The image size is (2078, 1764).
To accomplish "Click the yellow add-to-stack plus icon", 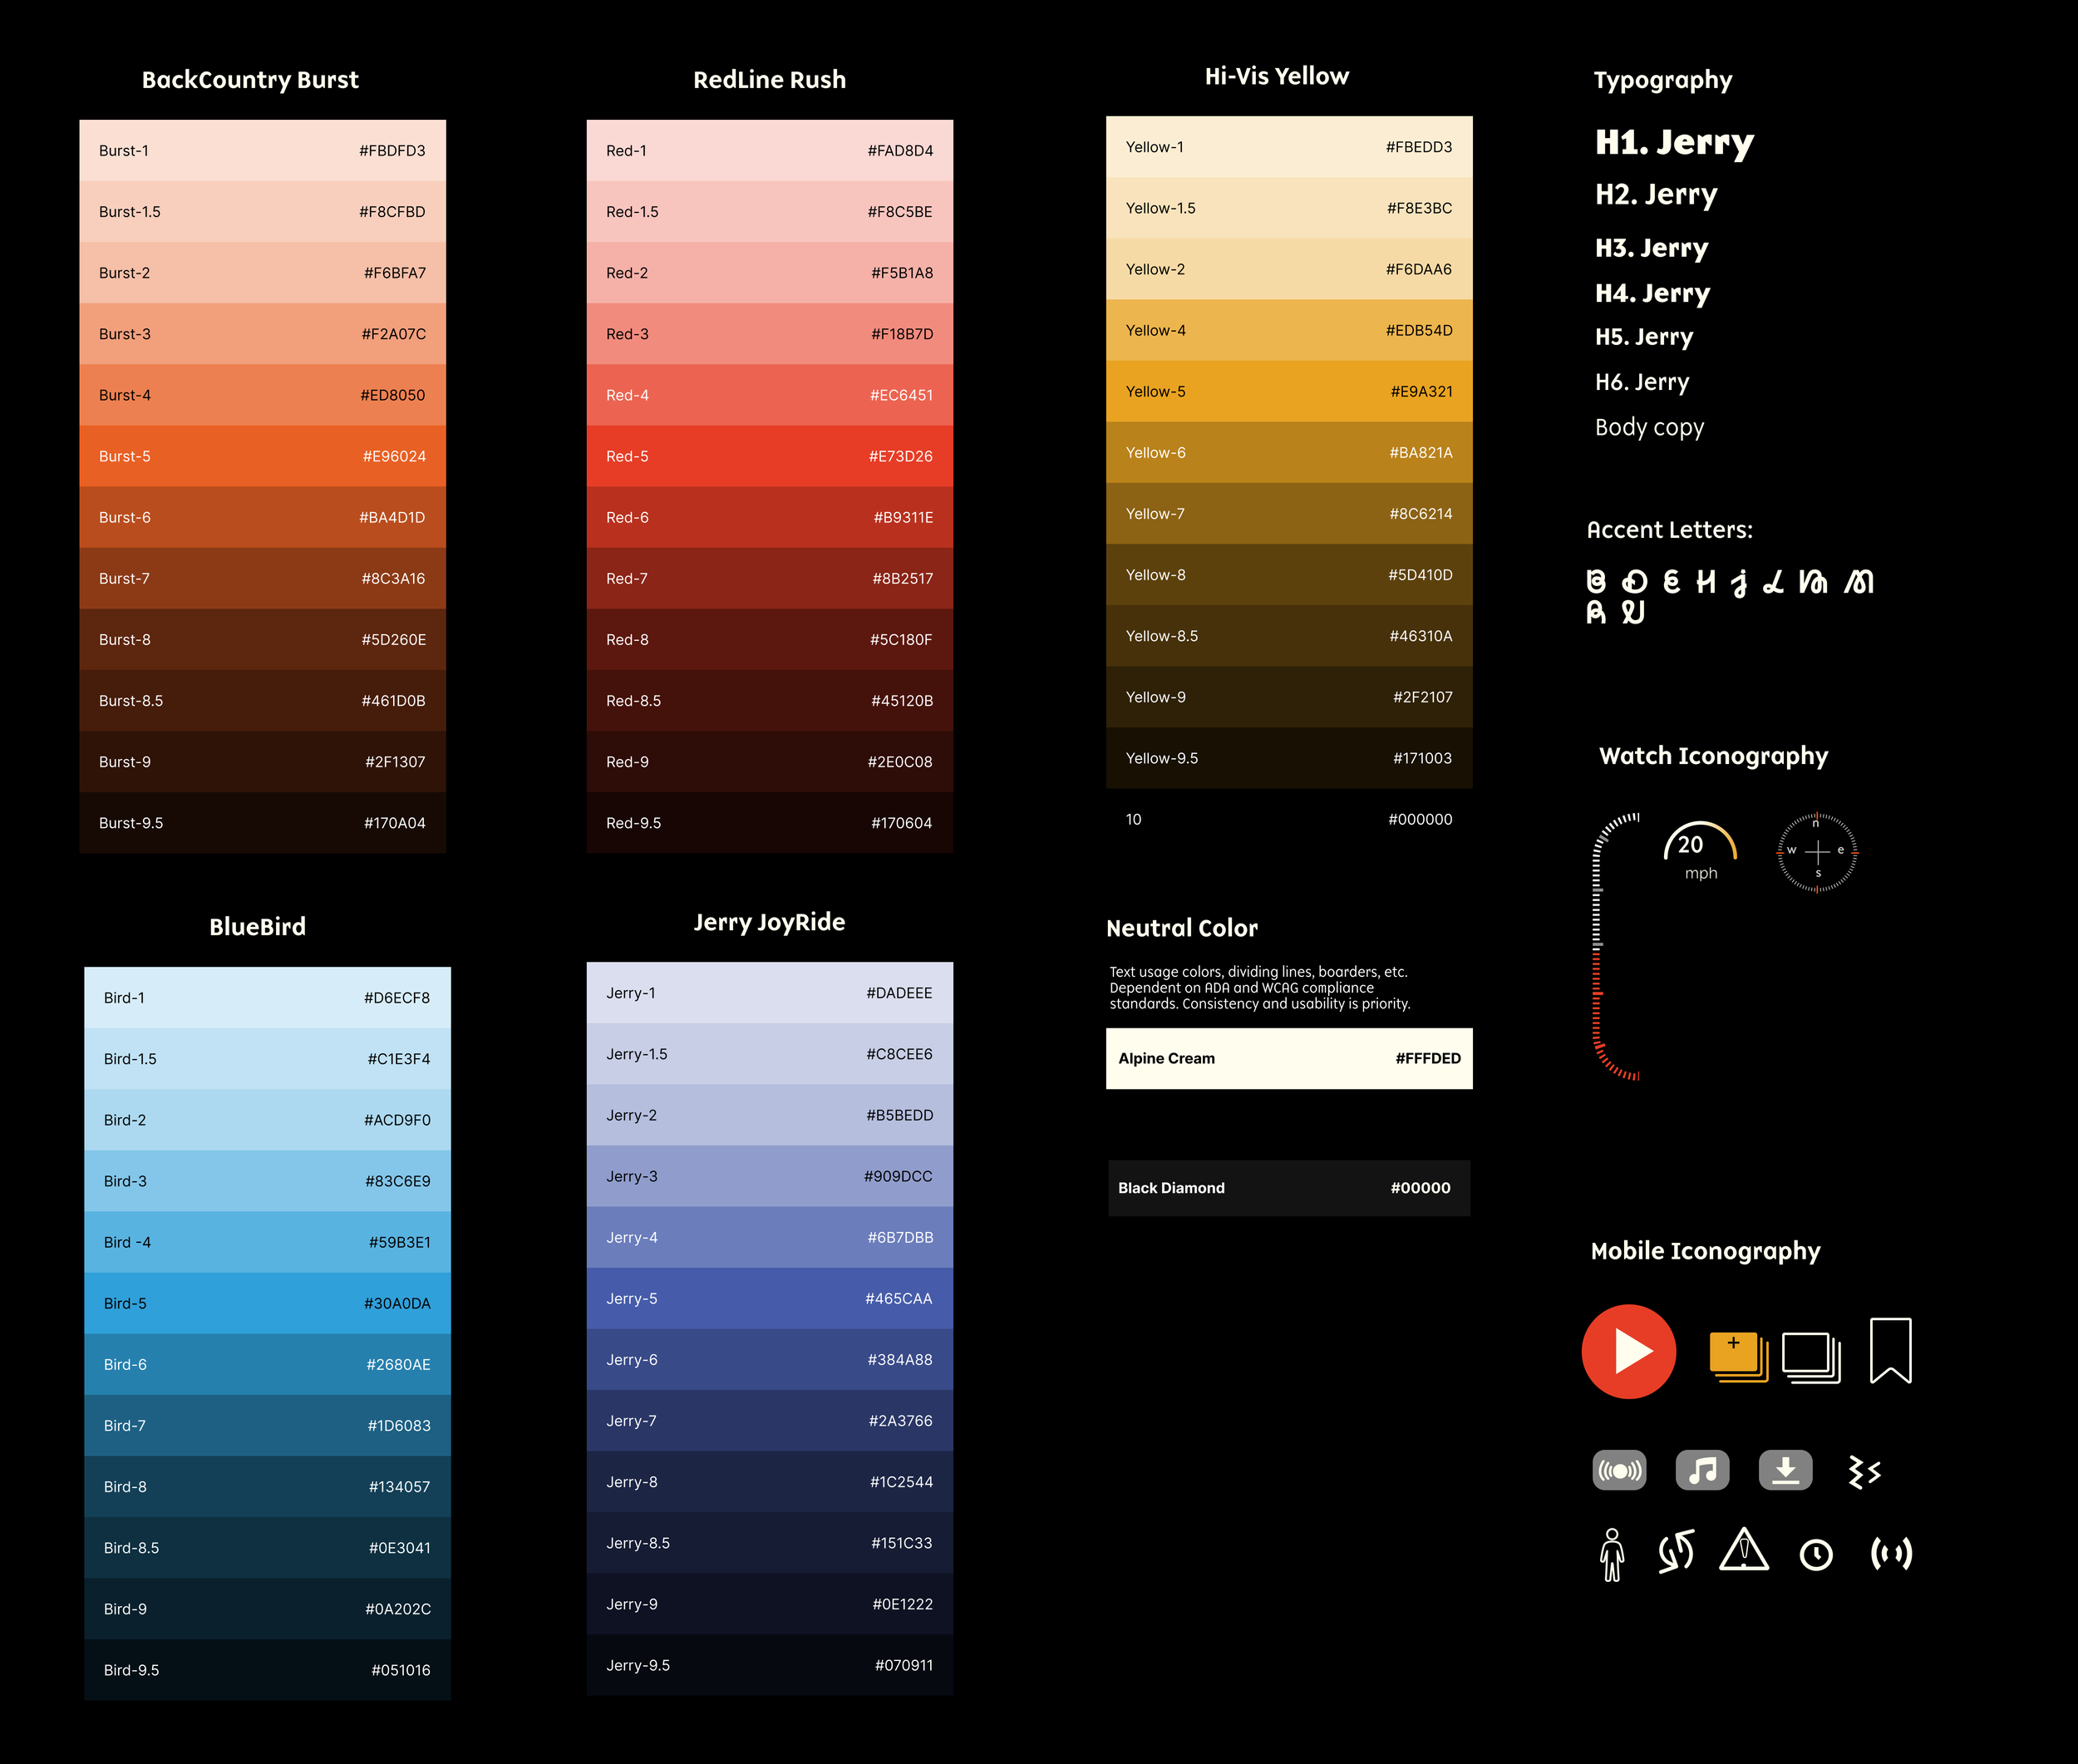I will coord(1738,1355).
